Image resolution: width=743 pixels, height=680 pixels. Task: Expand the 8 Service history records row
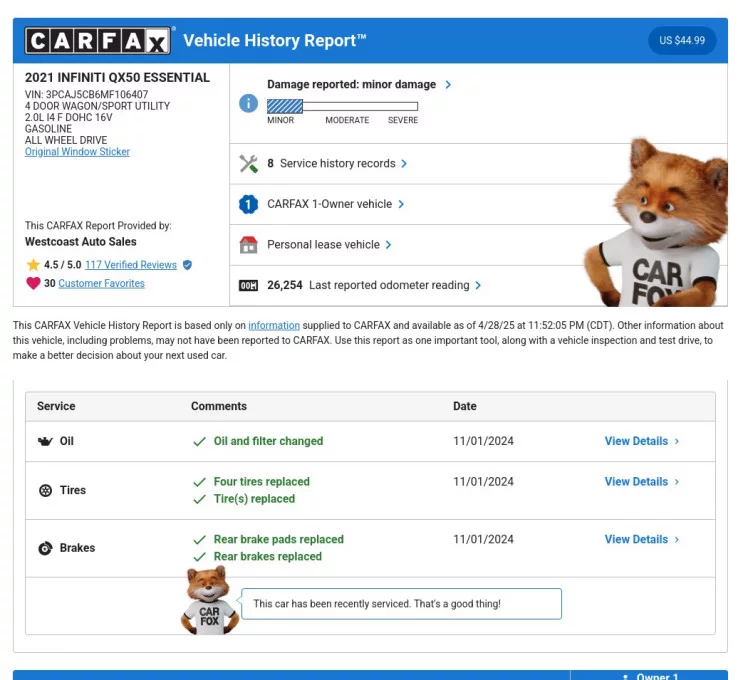point(337,164)
